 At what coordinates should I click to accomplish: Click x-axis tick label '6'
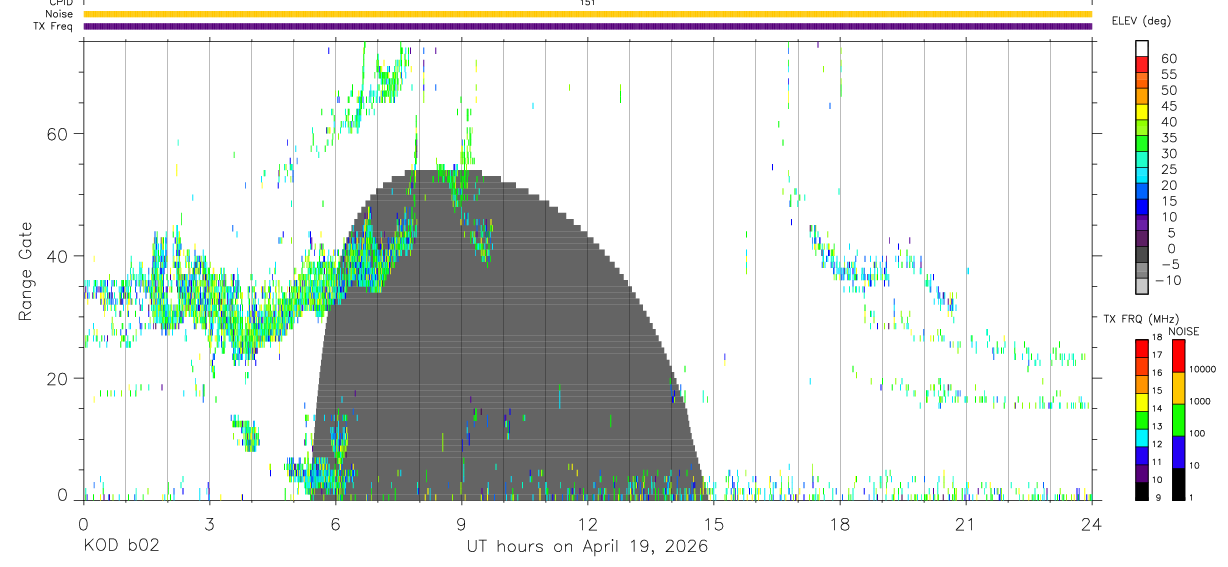(335, 523)
